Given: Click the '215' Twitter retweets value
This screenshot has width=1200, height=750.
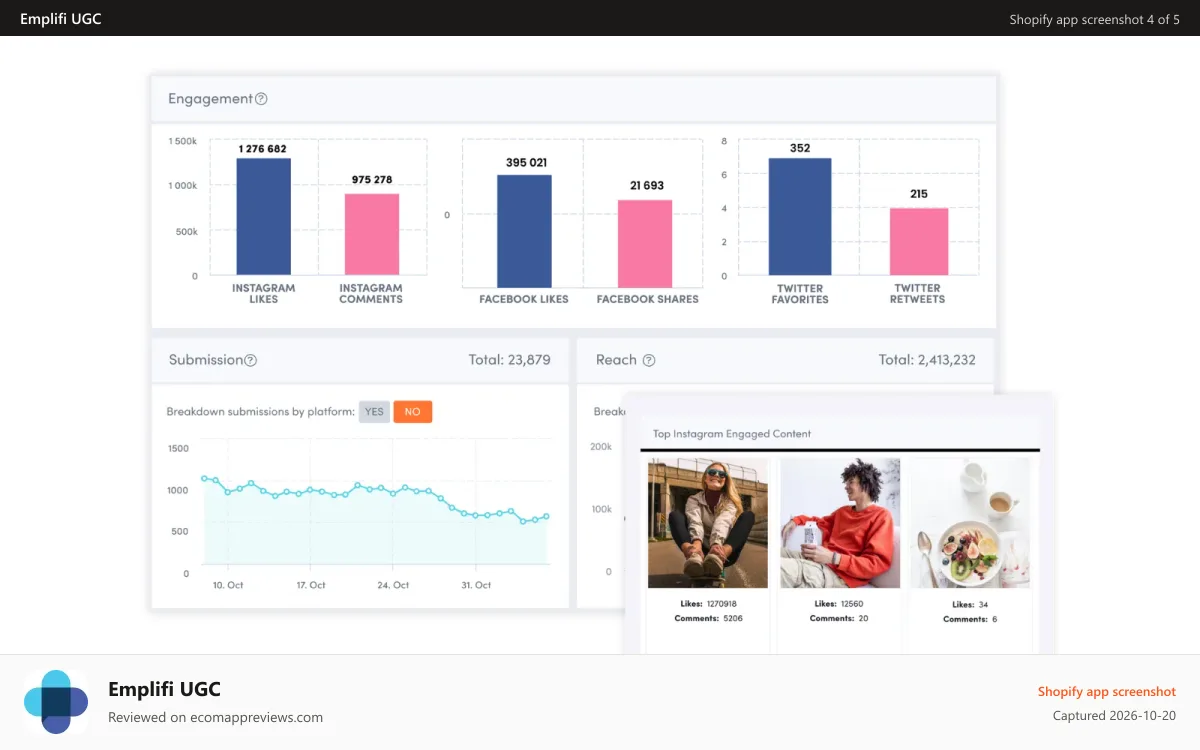Looking at the screenshot, I should tap(919, 194).
